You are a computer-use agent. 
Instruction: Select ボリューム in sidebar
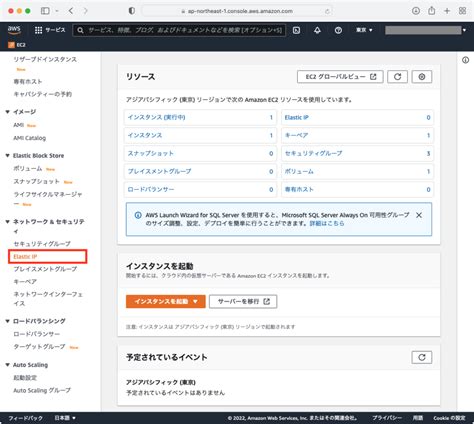pyautogui.click(x=28, y=168)
